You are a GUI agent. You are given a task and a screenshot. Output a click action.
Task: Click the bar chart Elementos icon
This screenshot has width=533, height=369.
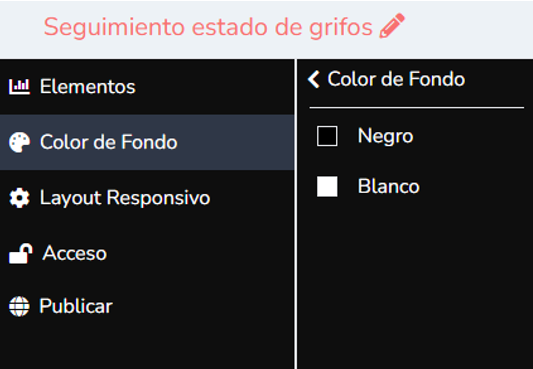click(19, 87)
